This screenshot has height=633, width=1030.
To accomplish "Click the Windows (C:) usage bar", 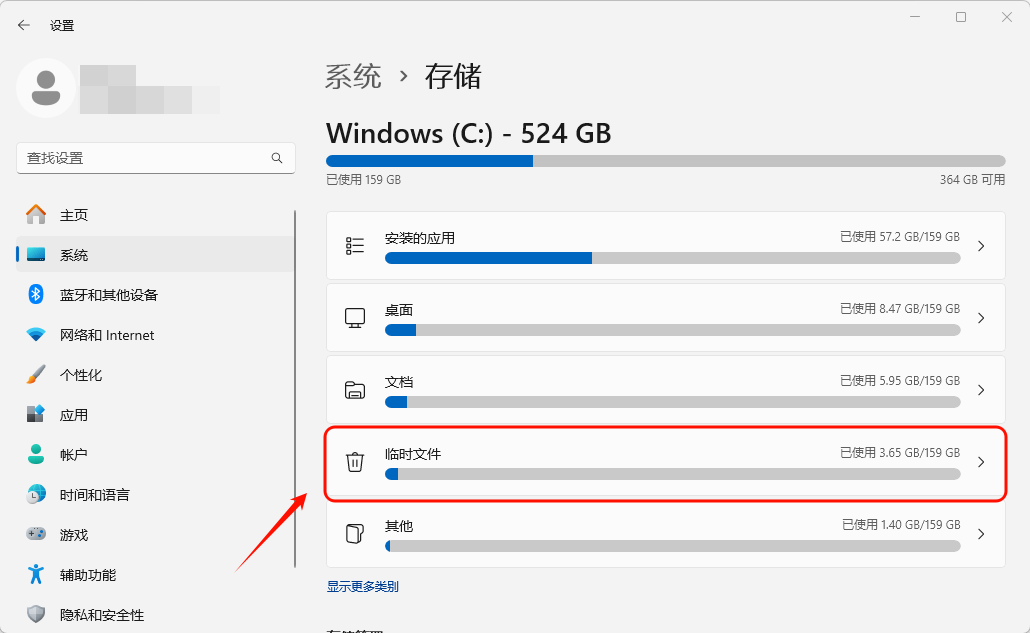I will tap(665, 161).
